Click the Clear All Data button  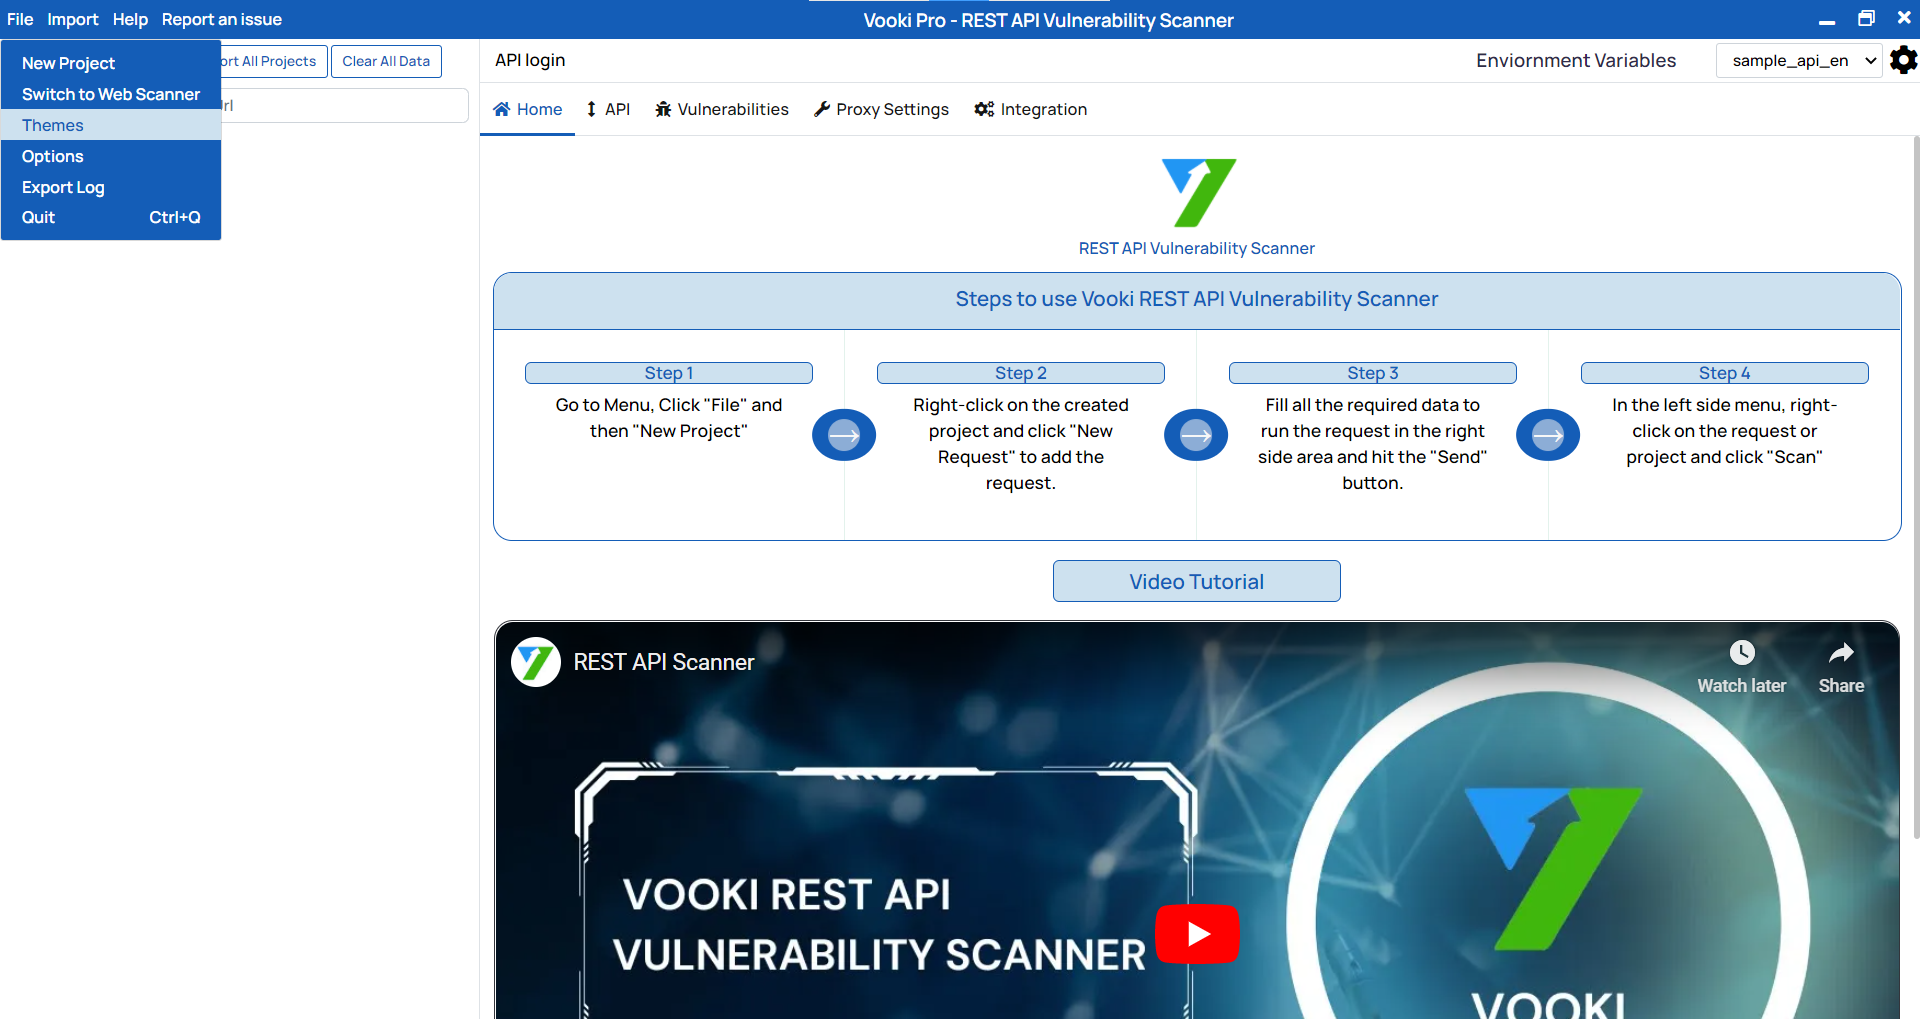click(x=386, y=61)
